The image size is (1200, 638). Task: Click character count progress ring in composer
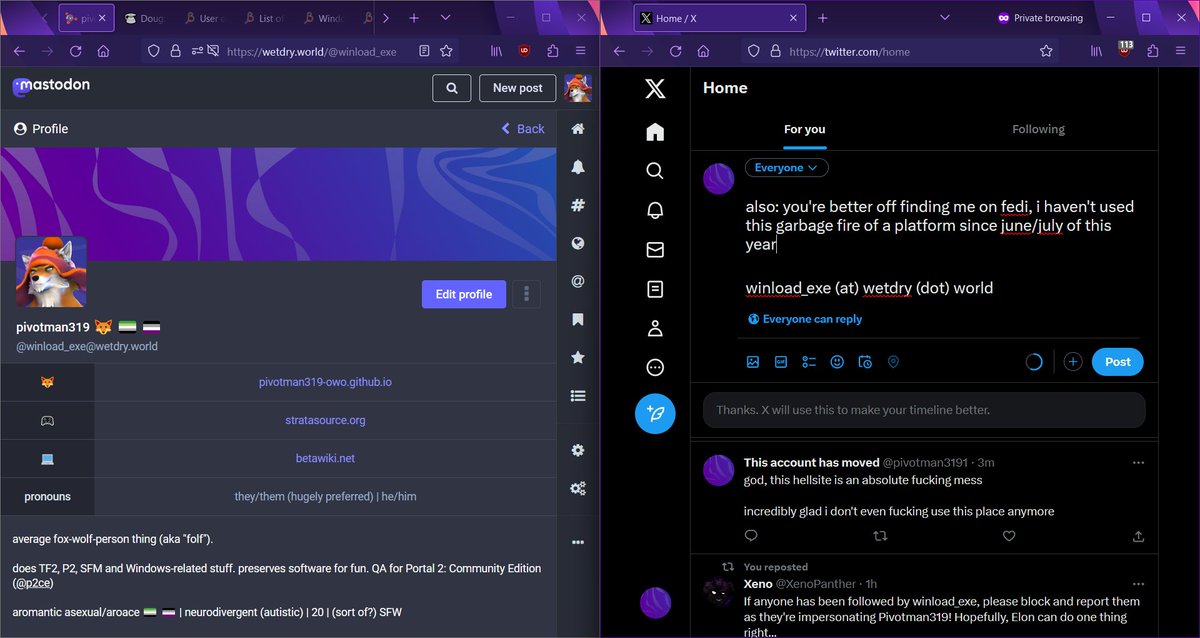1034,362
